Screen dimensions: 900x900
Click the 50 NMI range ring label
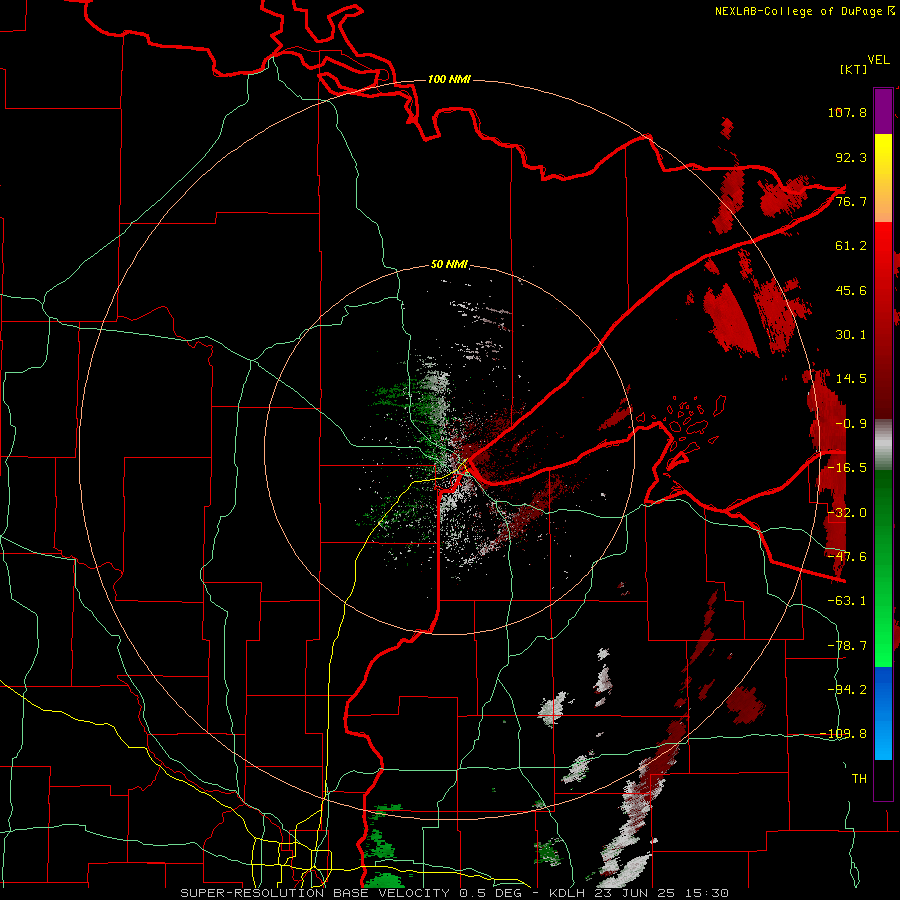tap(449, 265)
